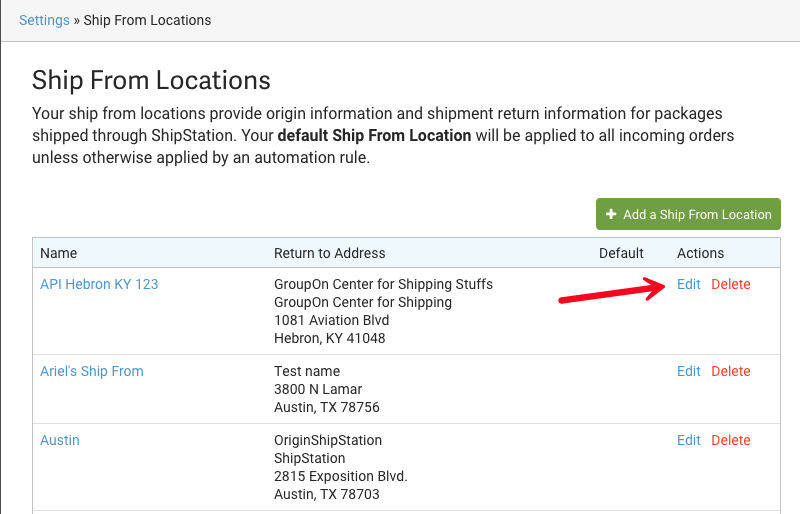800x514 pixels.
Task: Edit the Austin location
Action: (688, 440)
